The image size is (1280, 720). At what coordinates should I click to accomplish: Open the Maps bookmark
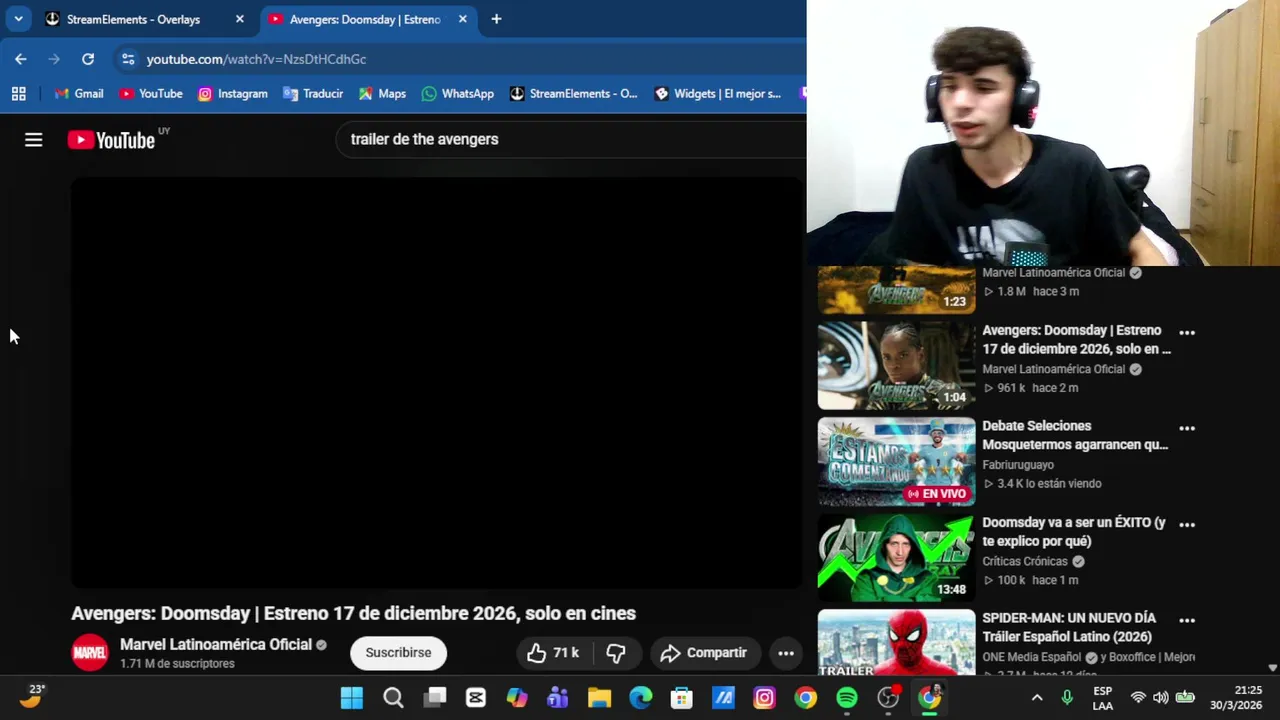(382, 93)
